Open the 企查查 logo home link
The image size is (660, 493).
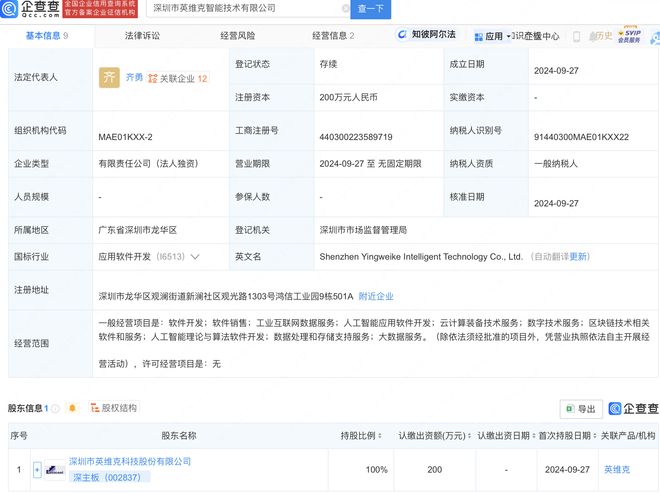[30, 8]
